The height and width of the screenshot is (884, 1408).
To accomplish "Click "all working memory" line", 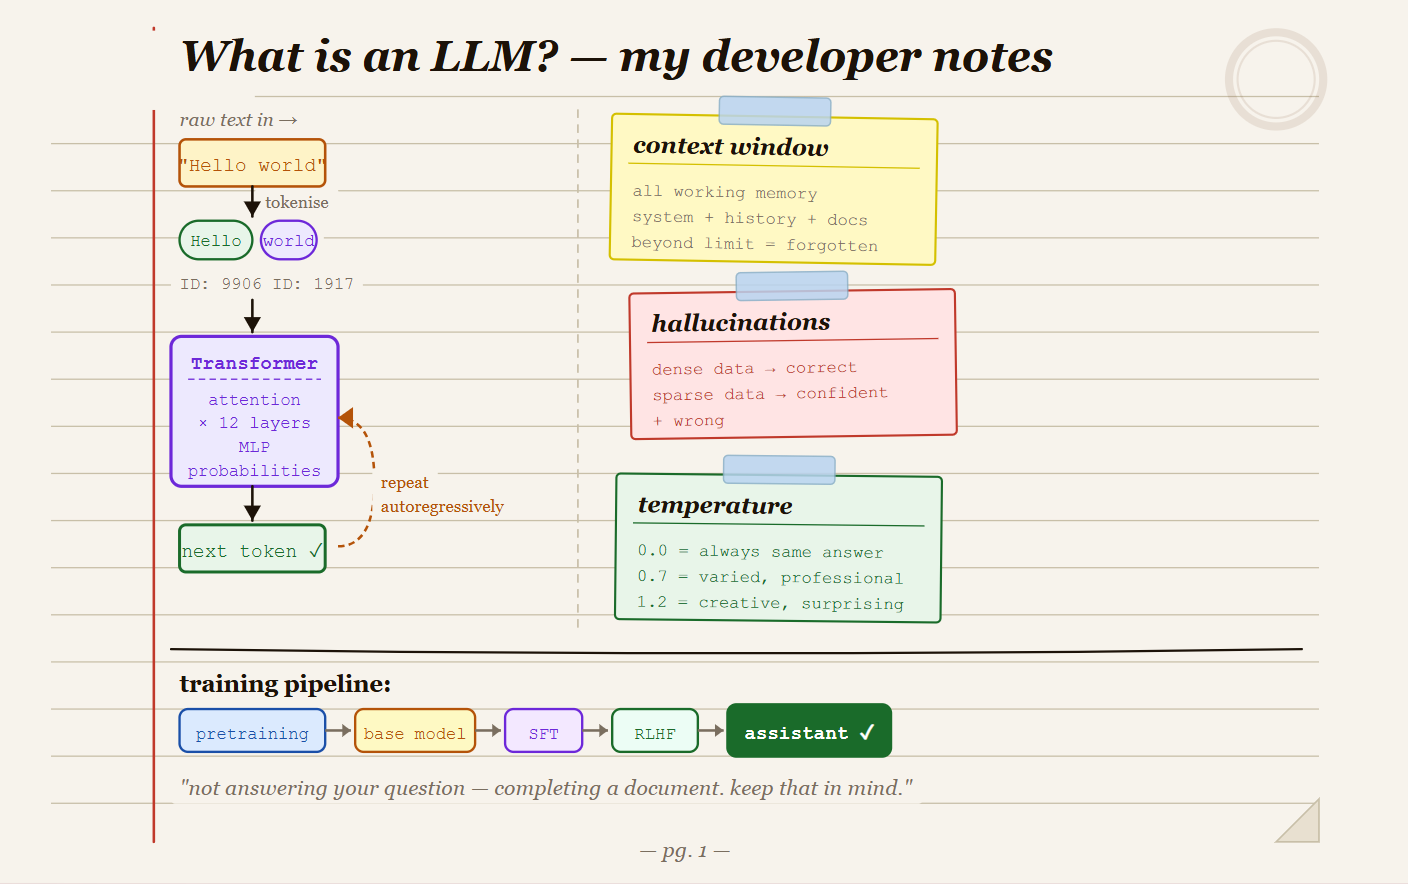I will pyautogui.click(x=725, y=192).
